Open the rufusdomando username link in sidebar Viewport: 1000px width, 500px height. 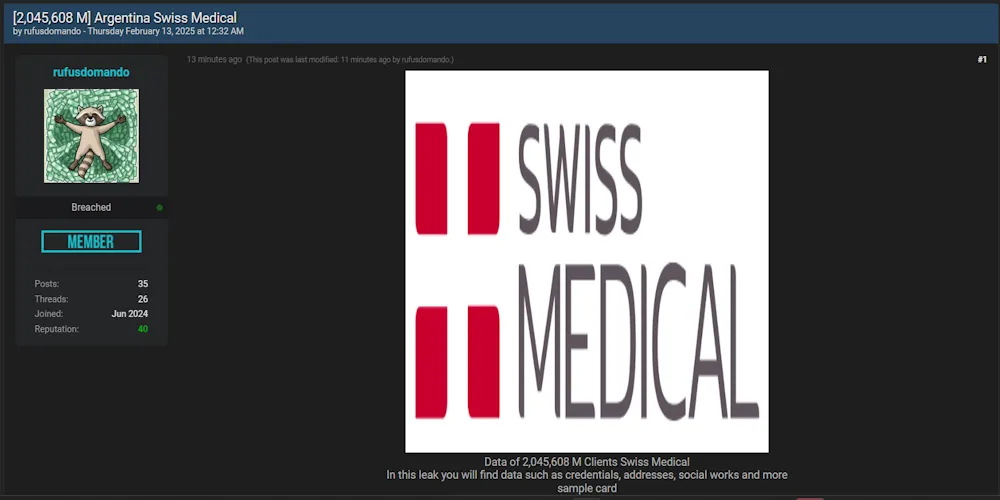pos(91,73)
